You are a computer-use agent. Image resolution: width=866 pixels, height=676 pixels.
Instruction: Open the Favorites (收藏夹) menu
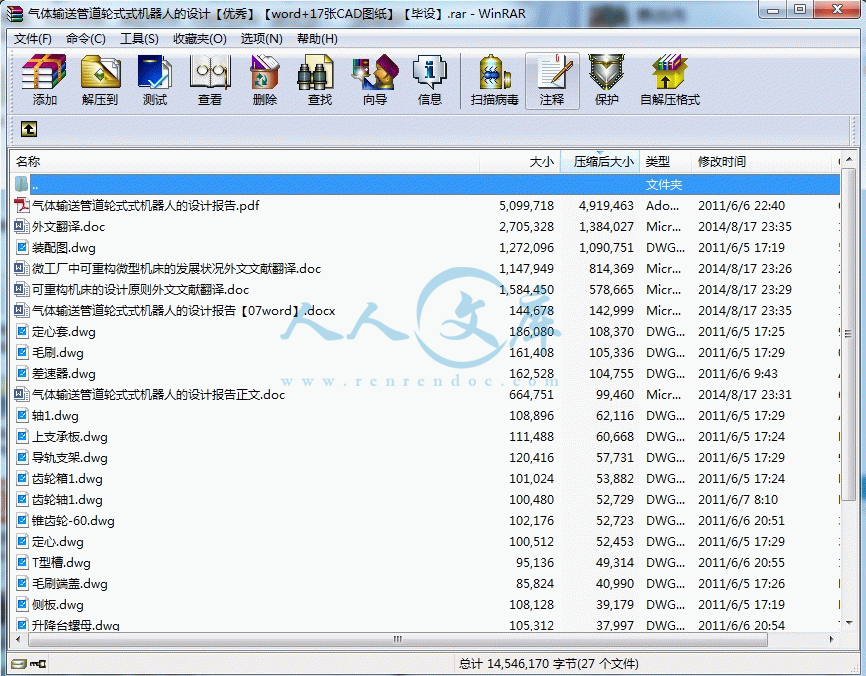point(200,39)
